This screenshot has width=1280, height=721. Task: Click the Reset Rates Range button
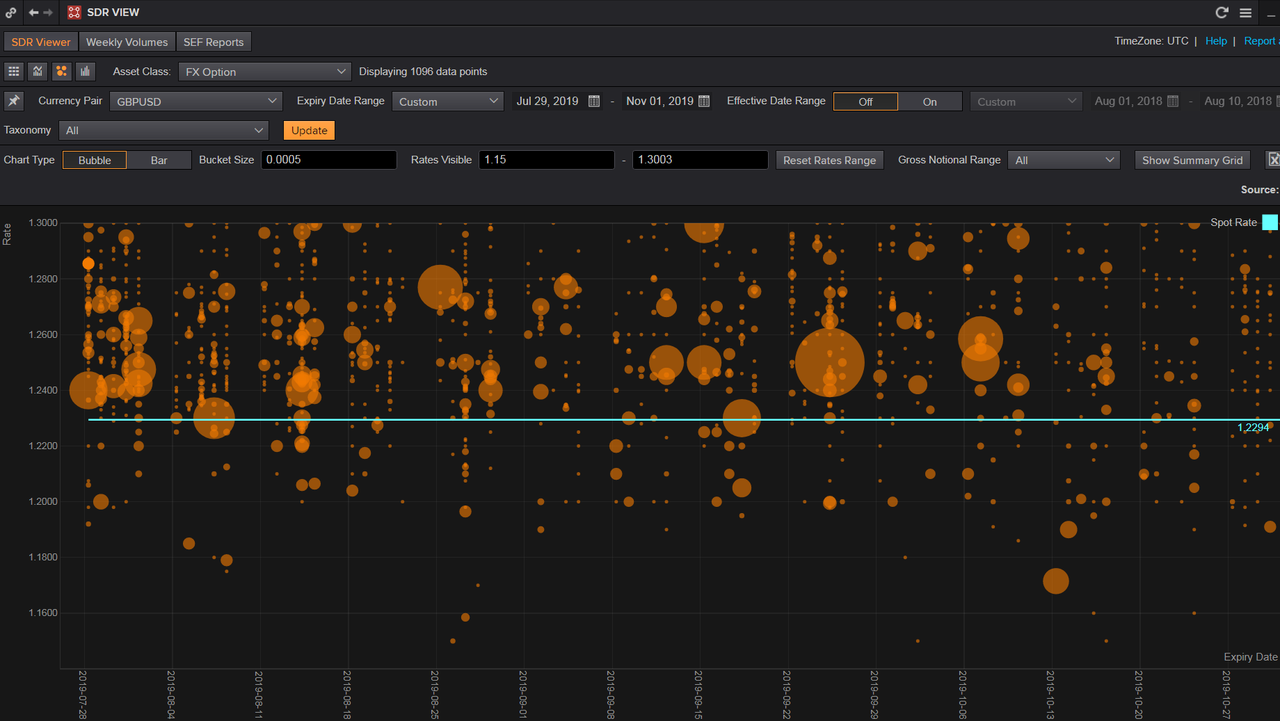click(x=829, y=160)
